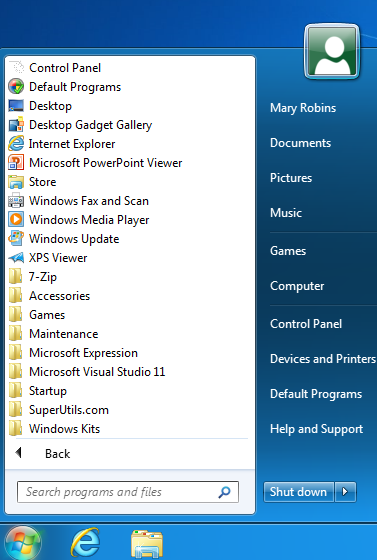377x560 pixels.
Task: Open Mary Robins personal folder
Action: [x=303, y=108]
